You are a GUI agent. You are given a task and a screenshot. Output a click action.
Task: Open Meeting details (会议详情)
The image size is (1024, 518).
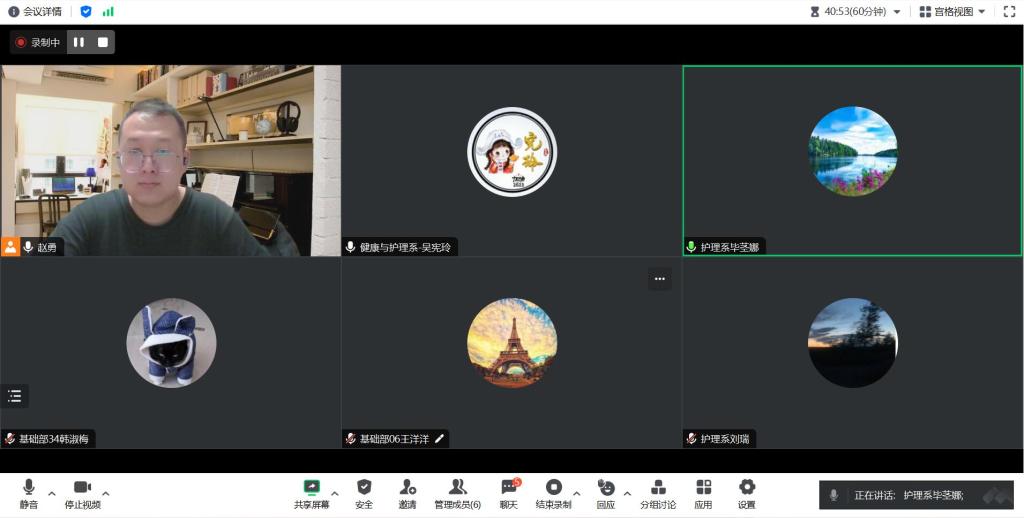tap(35, 11)
